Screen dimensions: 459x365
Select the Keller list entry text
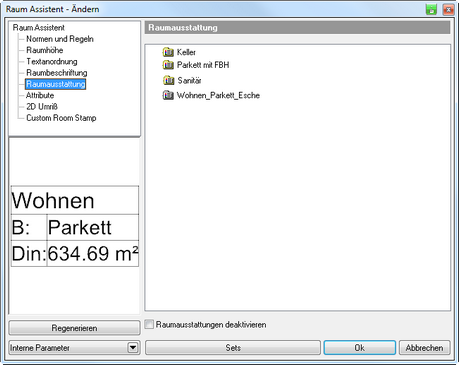pos(186,52)
